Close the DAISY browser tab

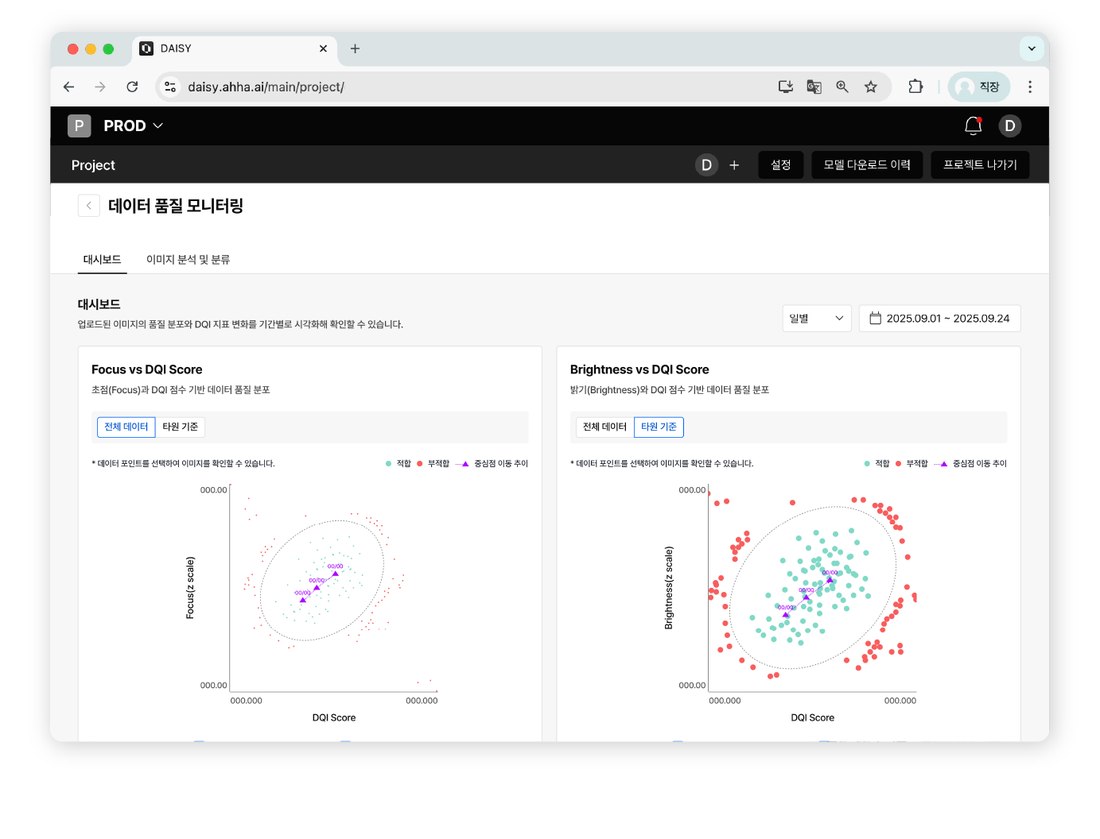tap(323, 48)
